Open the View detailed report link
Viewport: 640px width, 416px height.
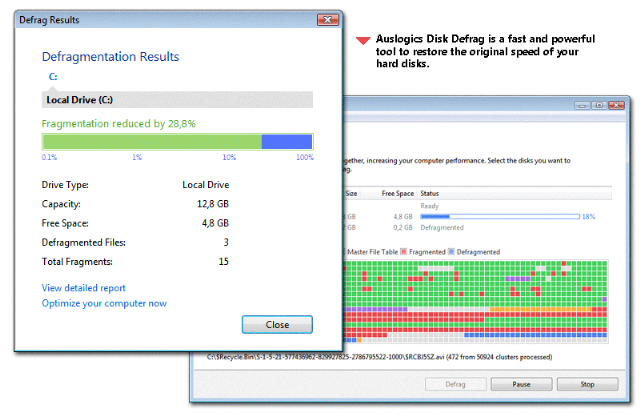[83, 288]
